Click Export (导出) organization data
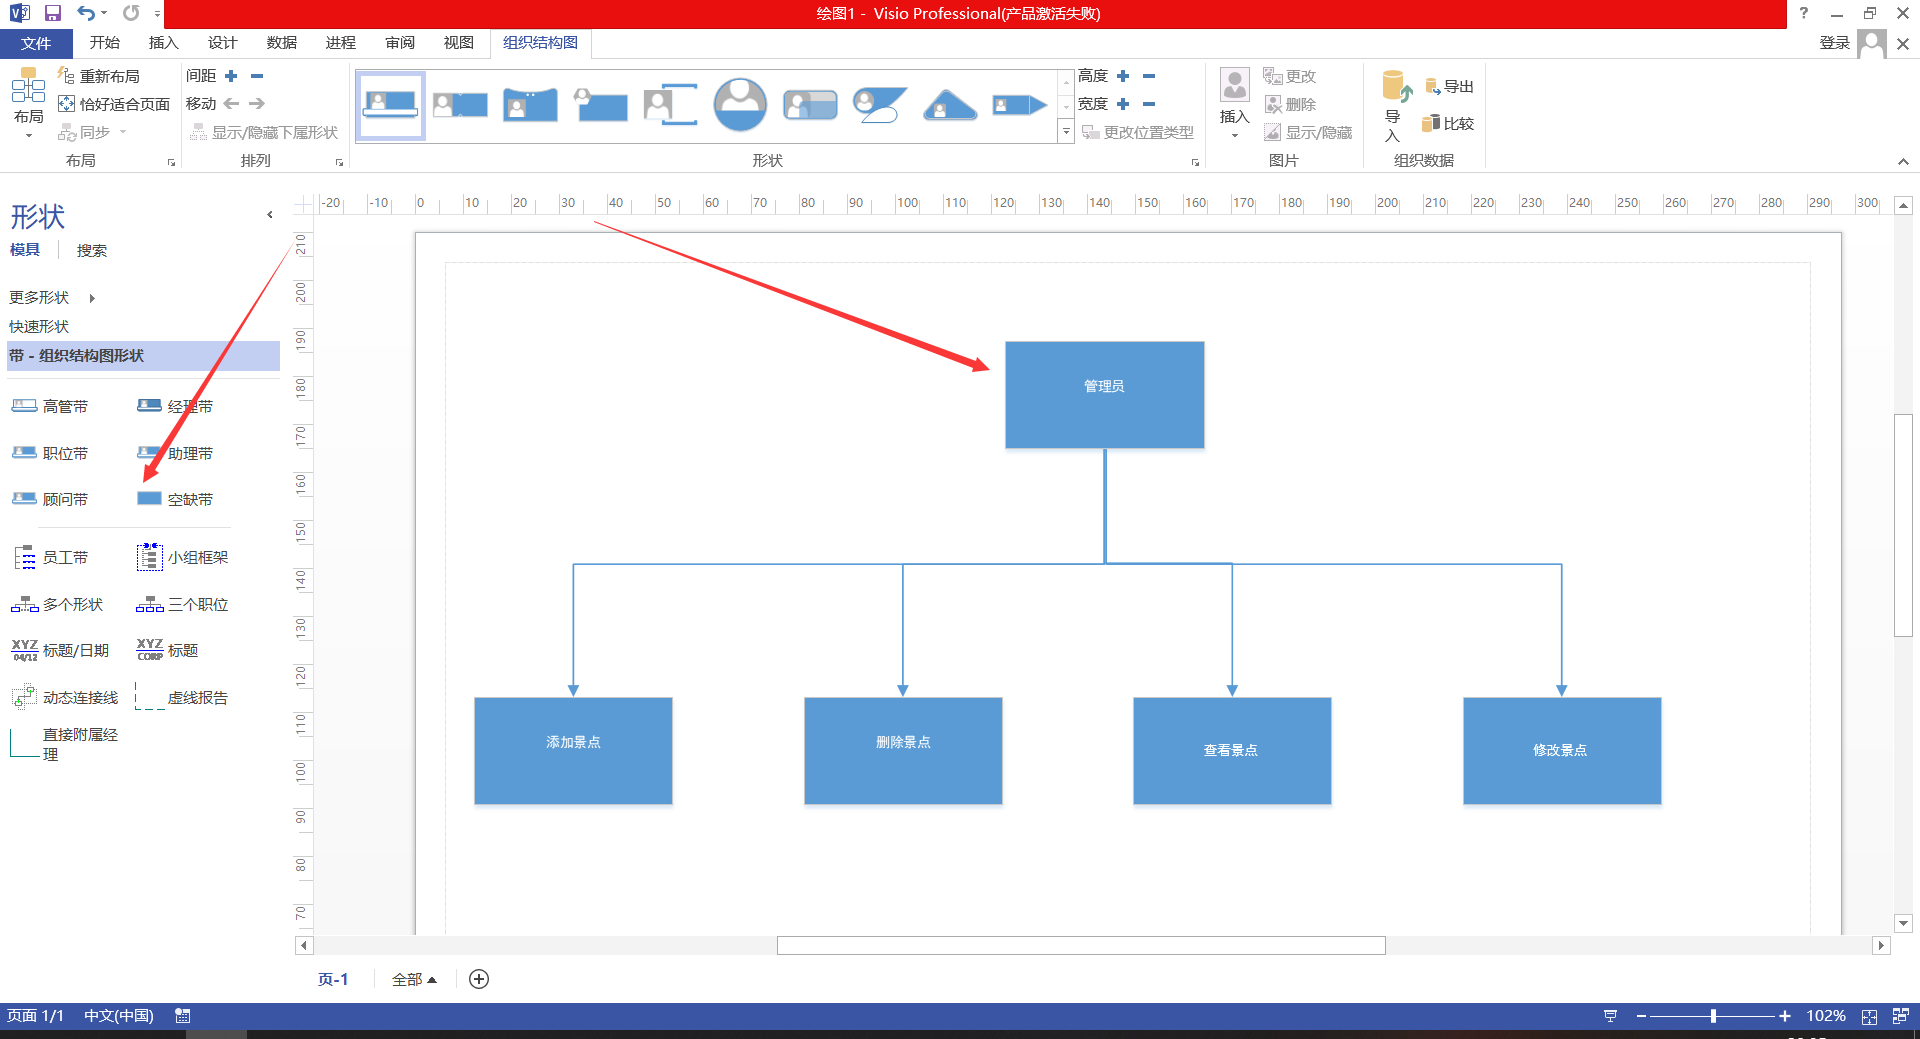Image resolution: width=1920 pixels, height=1039 pixels. point(1449,87)
